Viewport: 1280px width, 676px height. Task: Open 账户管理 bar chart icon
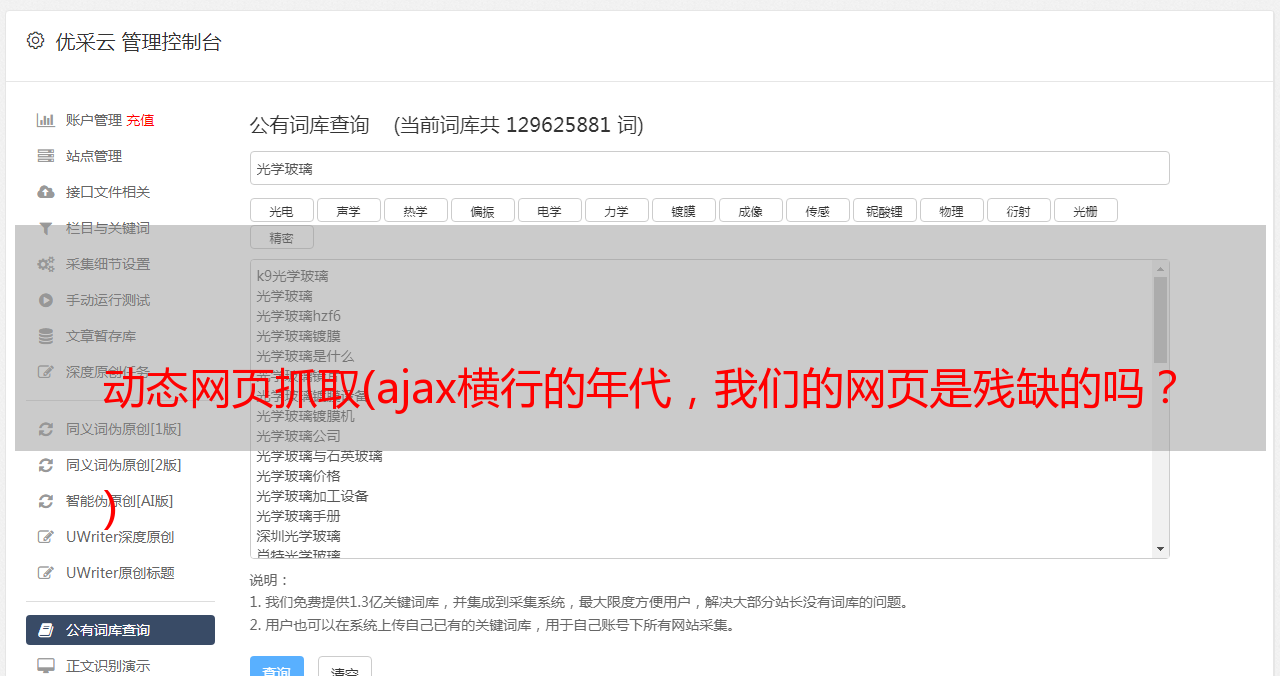click(x=46, y=120)
